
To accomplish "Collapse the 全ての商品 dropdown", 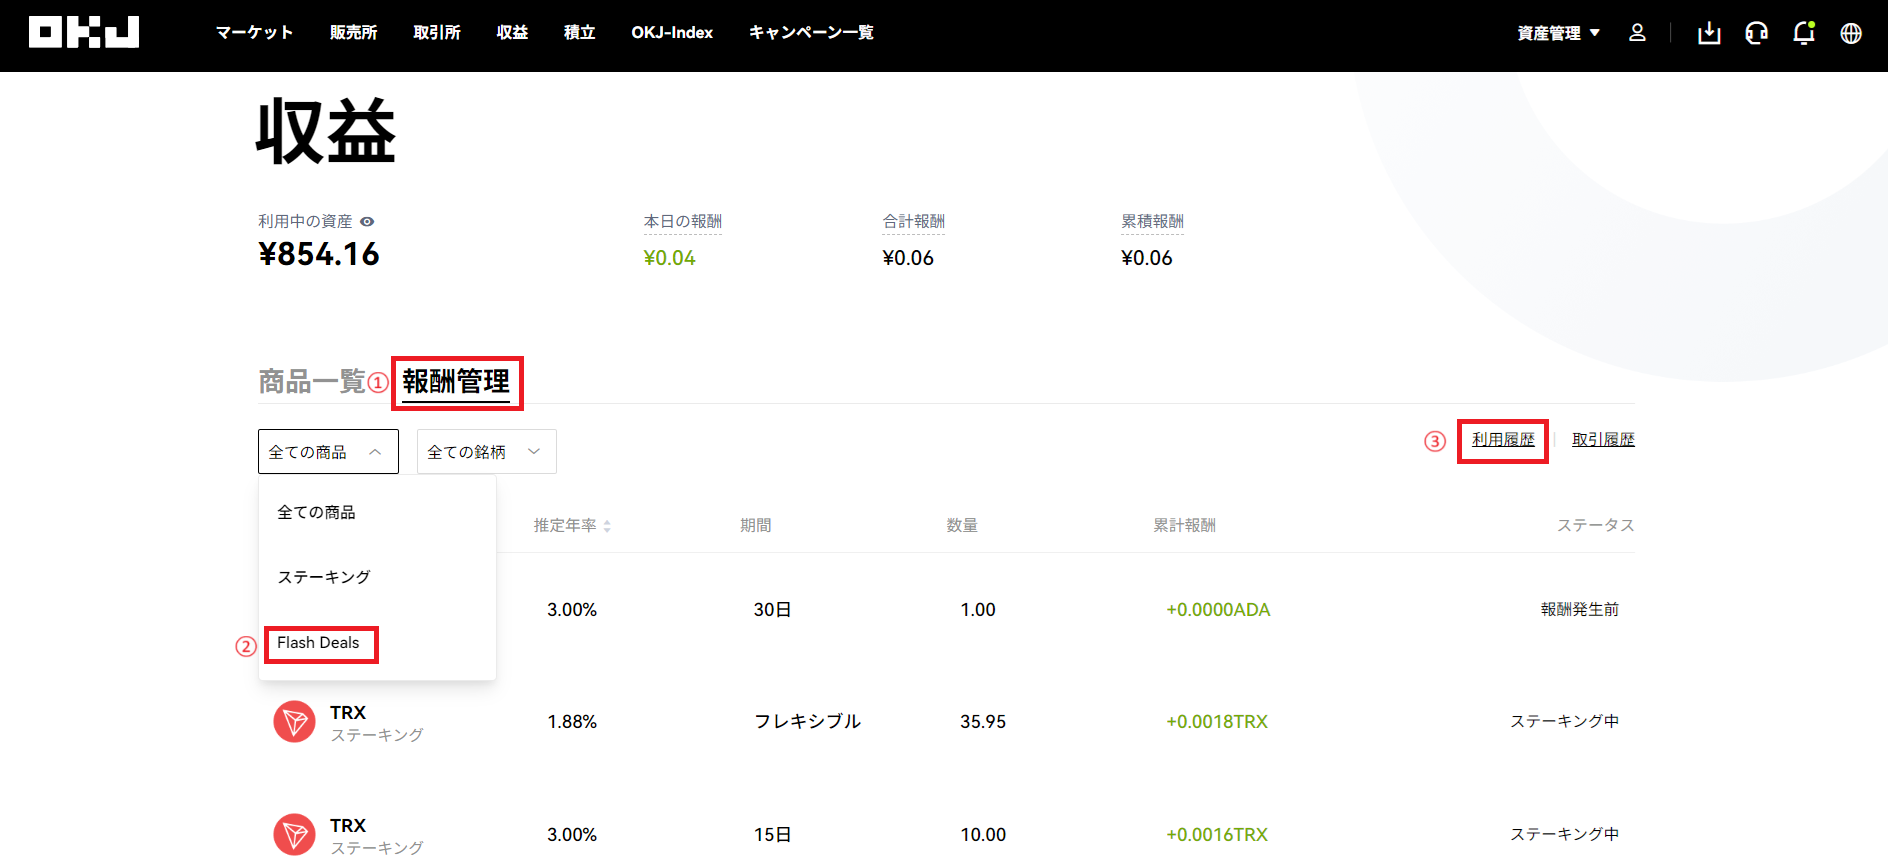I will pos(328,452).
